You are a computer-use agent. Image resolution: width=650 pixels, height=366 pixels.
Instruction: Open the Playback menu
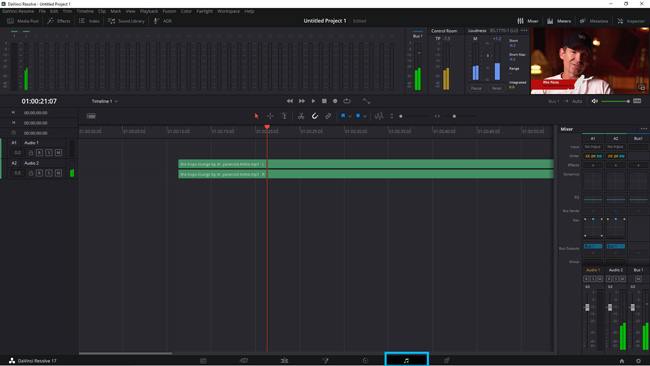pos(149,11)
